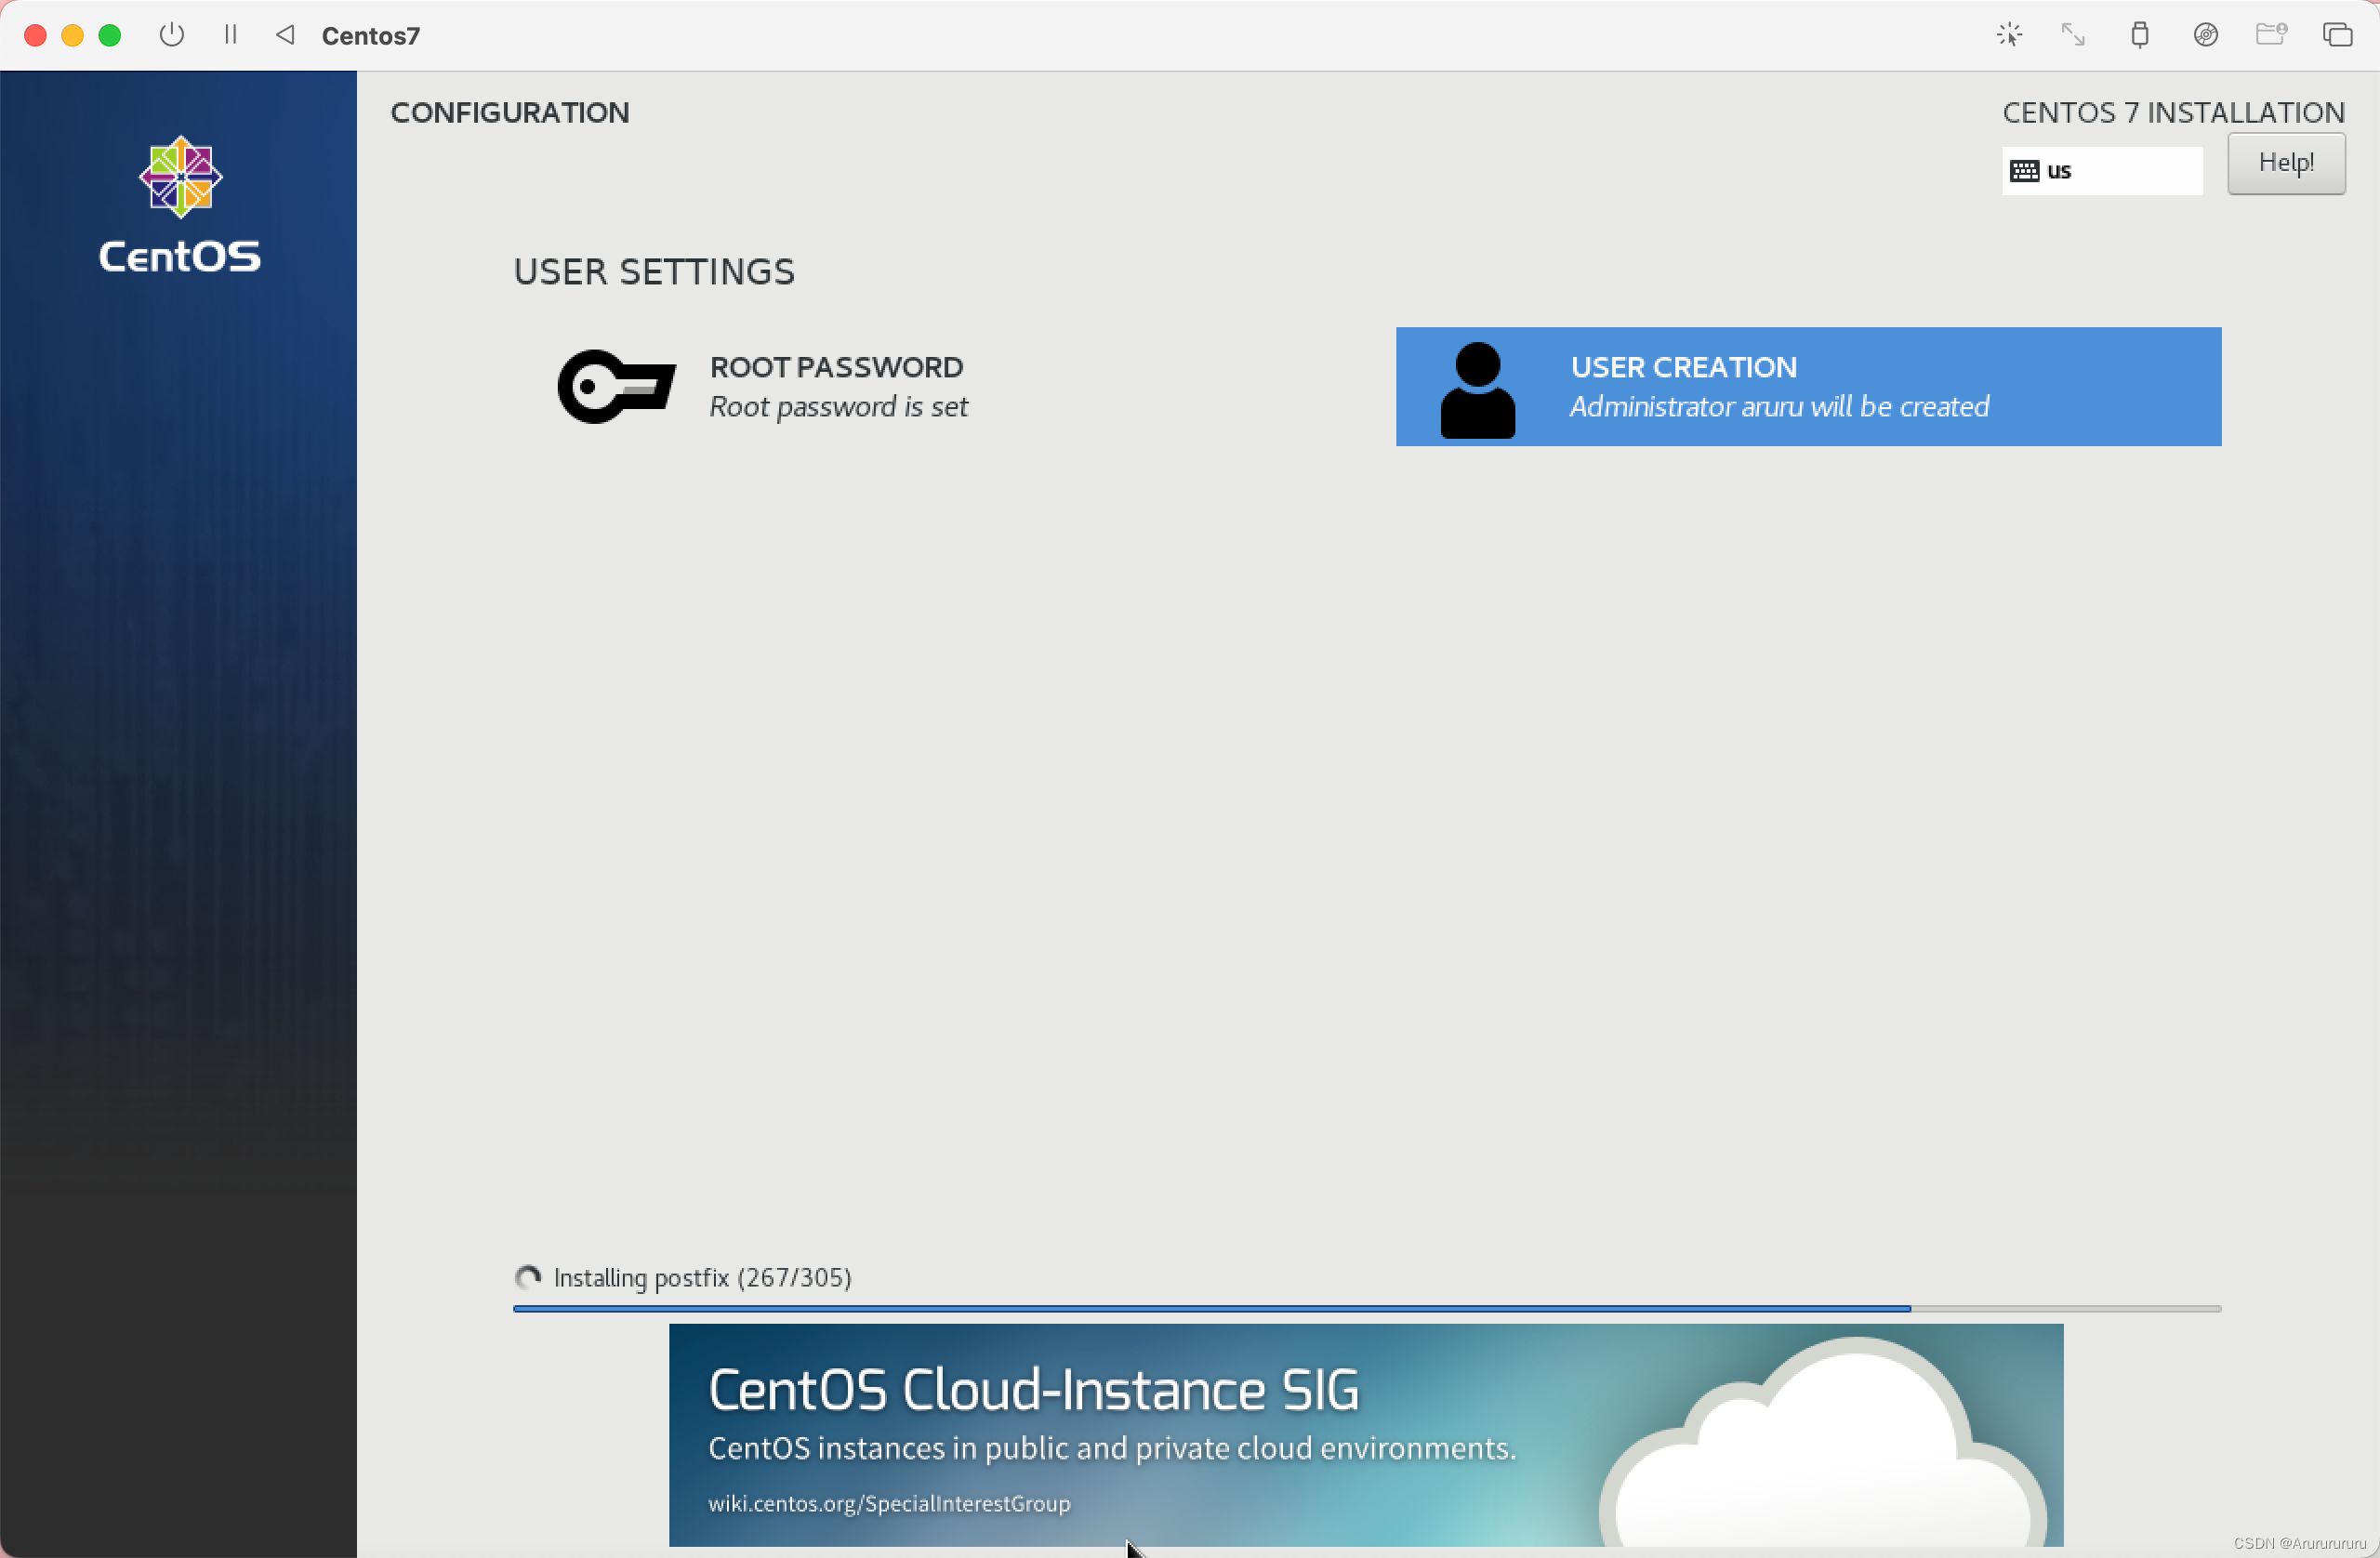Click the capture input cursor icon
Image resolution: width=2380 pixels, height=1558 pixels.
[2010, 35]
